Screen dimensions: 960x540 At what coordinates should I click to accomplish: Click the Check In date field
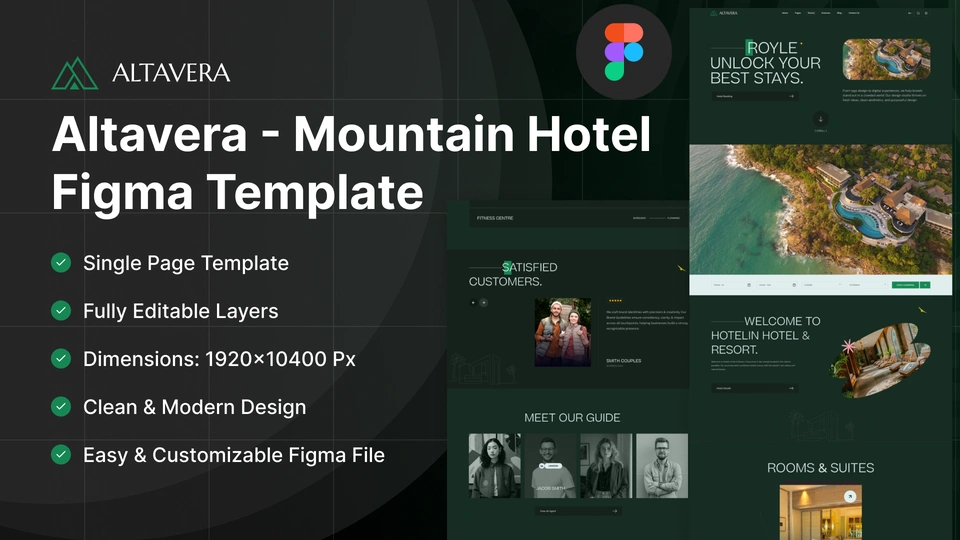pyautogui.click(x=732, y=285)
